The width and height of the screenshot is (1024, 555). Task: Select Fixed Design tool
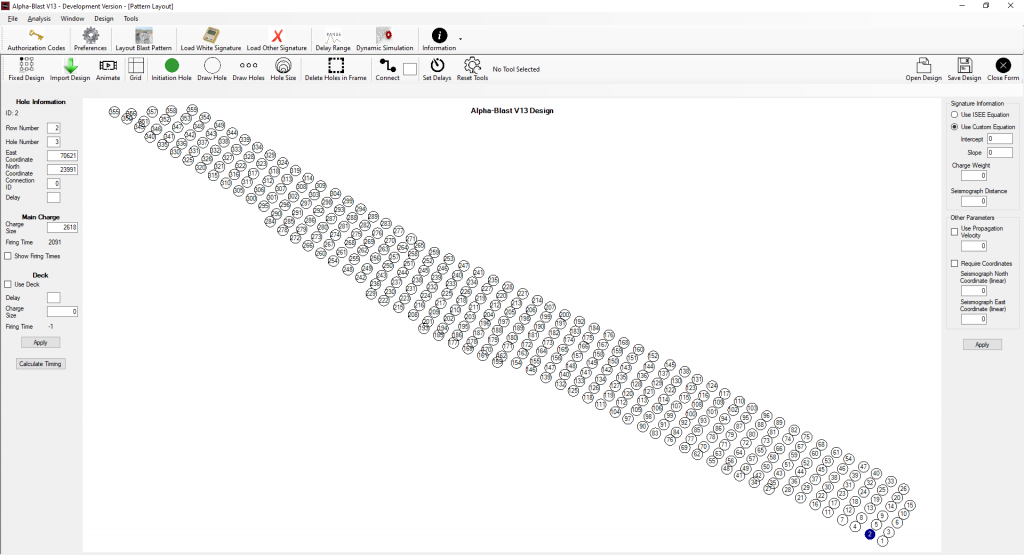[26, 69]
